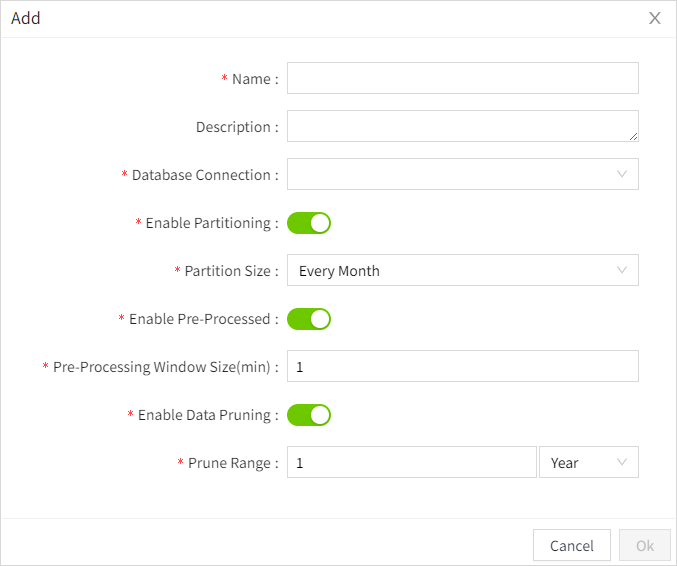Disable the Enable Pre-Processed switch

(309, 319)
